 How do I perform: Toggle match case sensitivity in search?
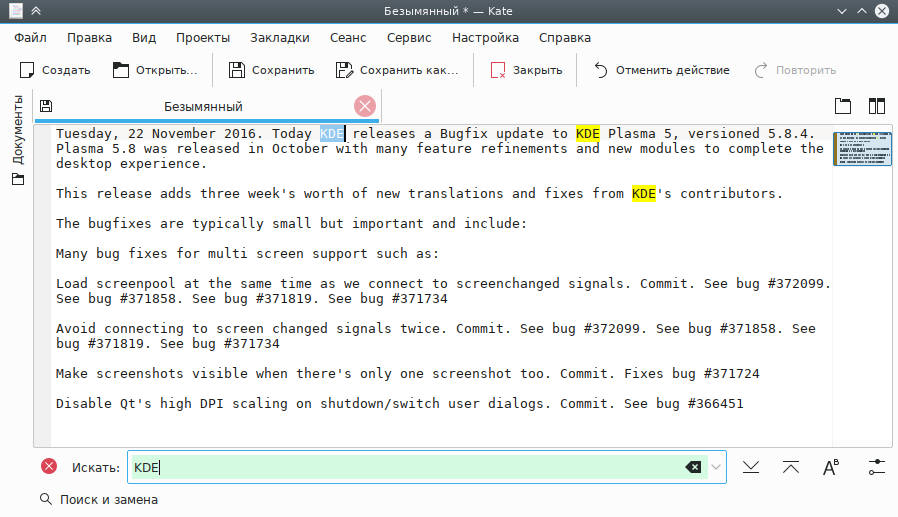coord(830,467)
